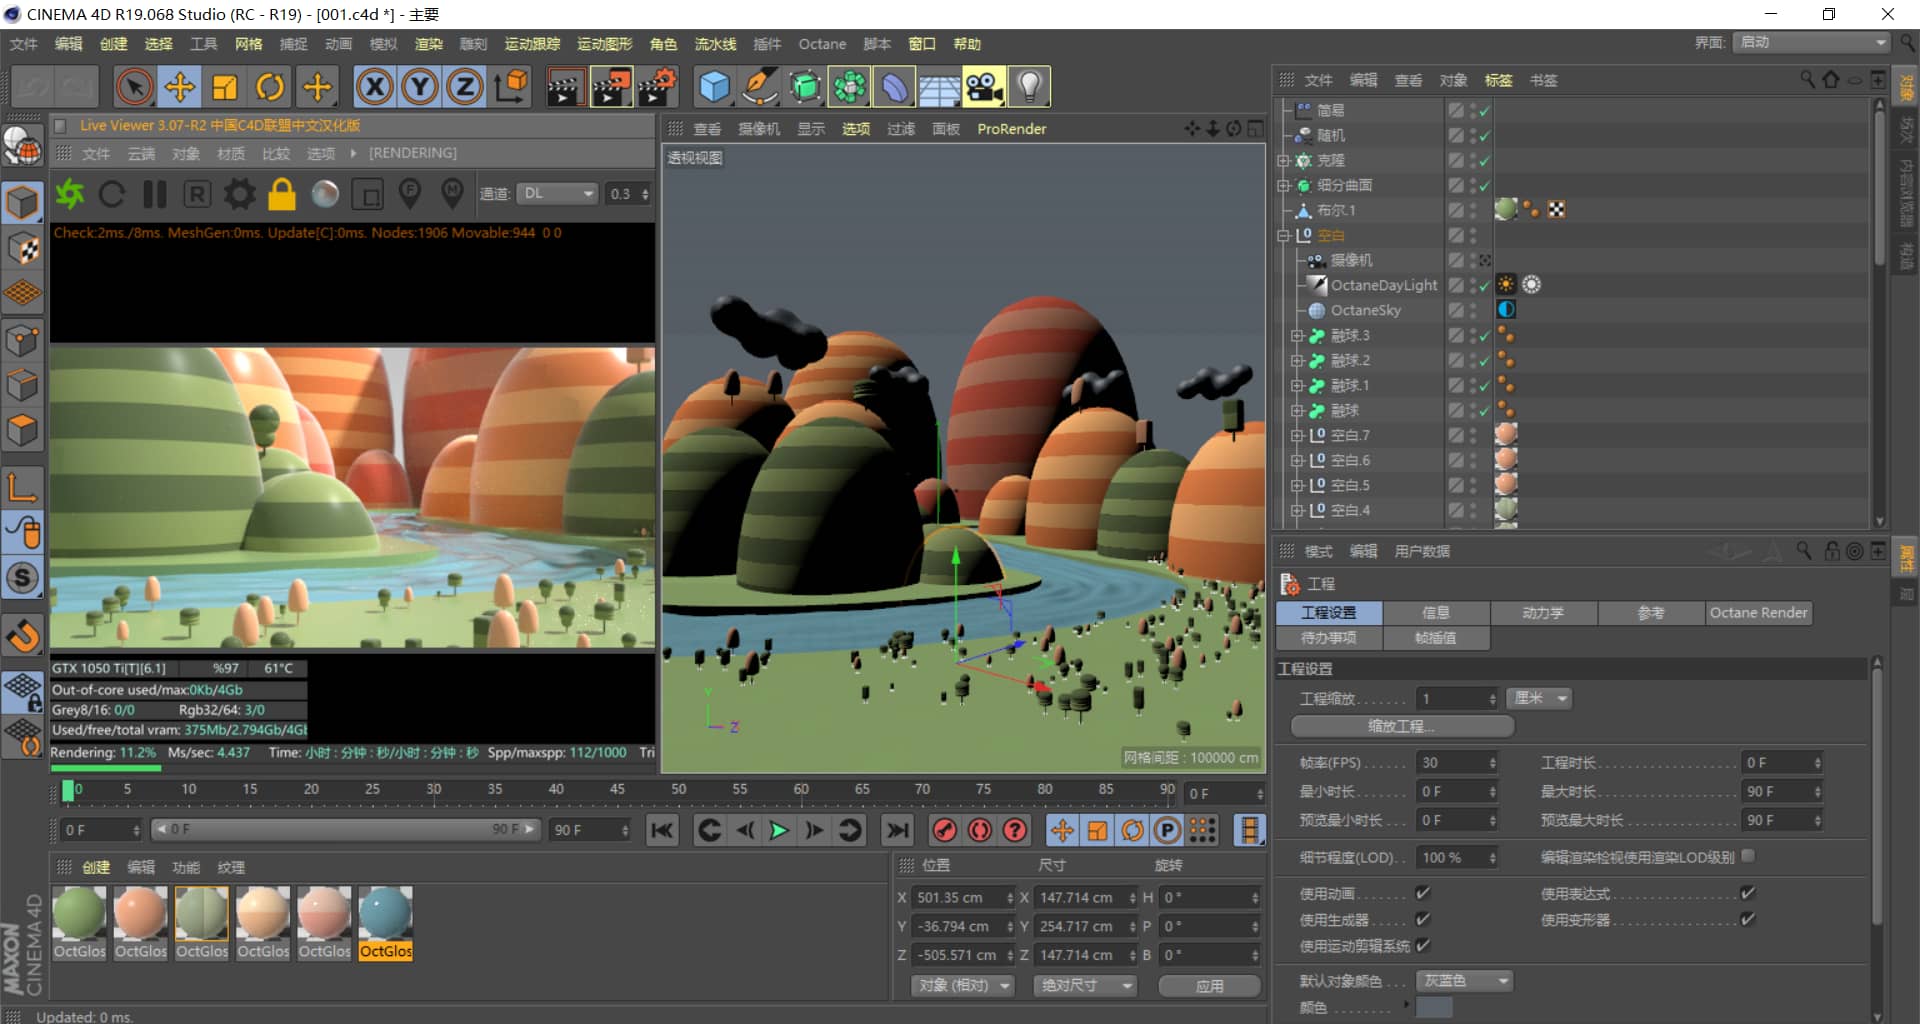The width and height of the screenshot is (1920, 1024).
Task: Open the 对象 (相对) coordinate dropdown
Action: click(962, 986)
